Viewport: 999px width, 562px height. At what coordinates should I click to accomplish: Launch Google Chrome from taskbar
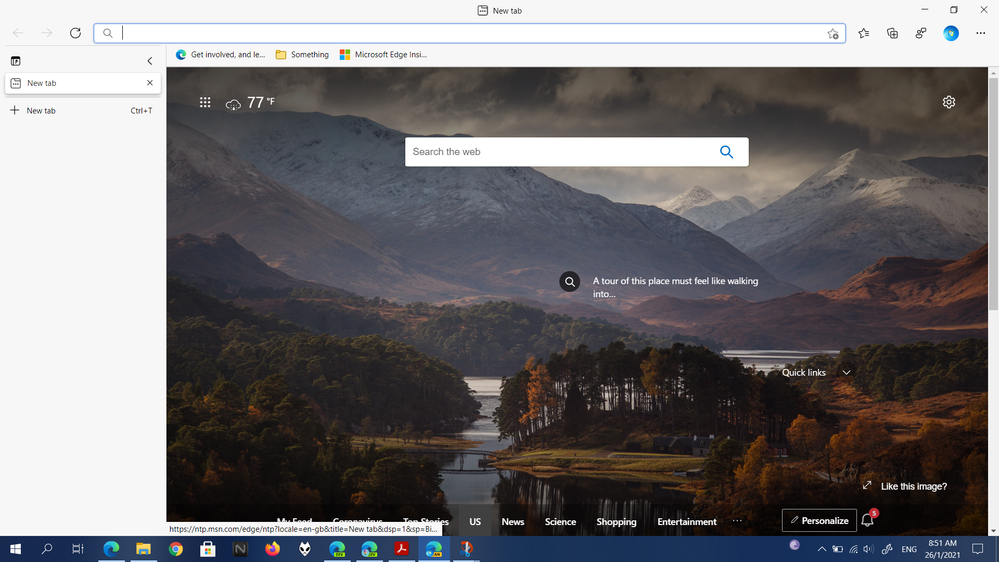[x=176, y=549]
